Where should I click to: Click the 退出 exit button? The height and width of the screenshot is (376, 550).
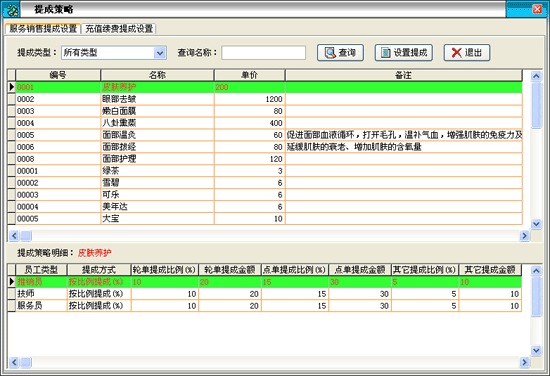click(x=467, y=53)
